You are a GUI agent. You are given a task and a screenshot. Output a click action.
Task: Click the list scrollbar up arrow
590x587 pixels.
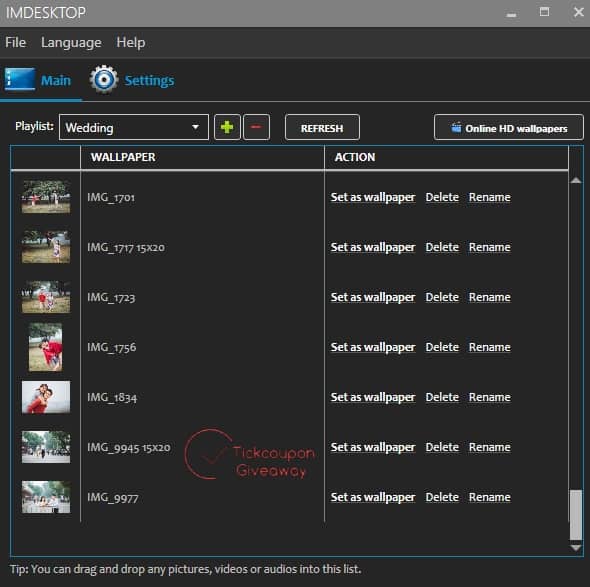click(576, 181)
